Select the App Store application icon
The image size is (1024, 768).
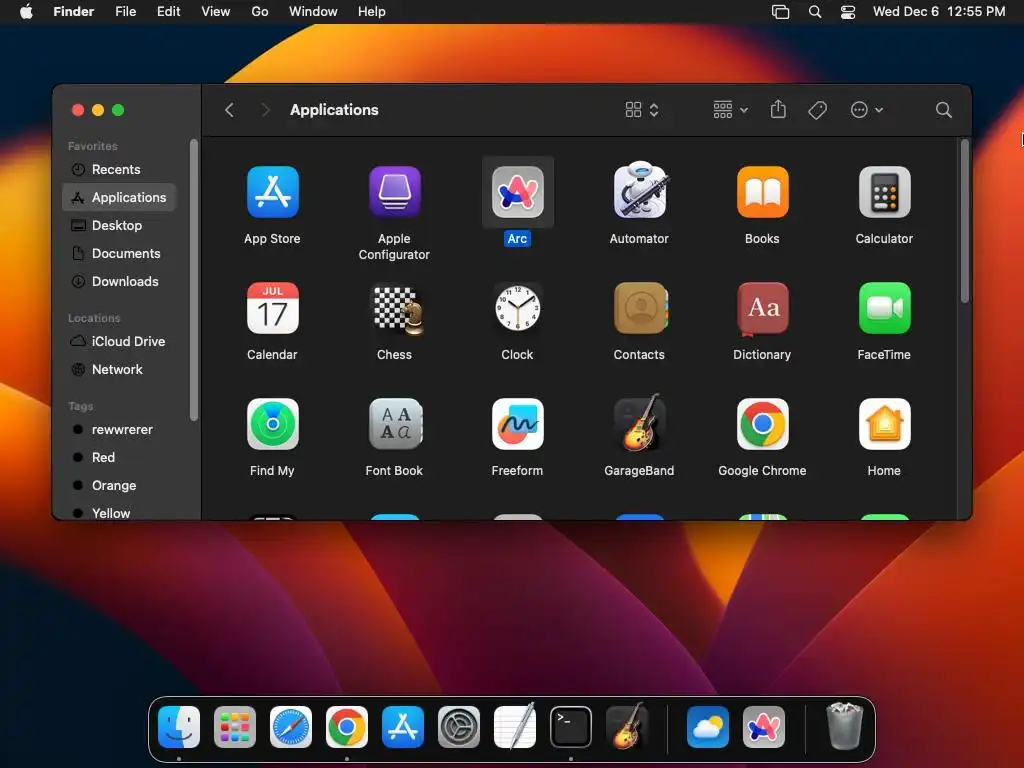pyautogui.click(x=272, y=192)
